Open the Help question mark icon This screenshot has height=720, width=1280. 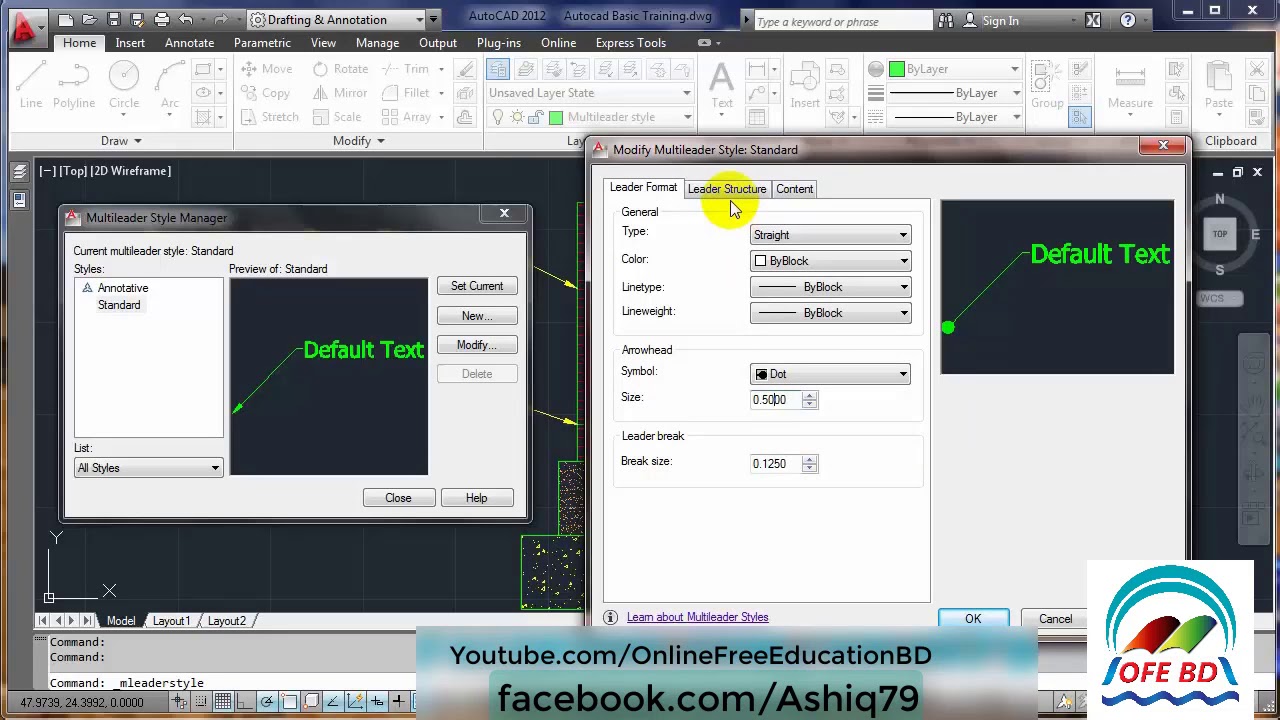point(1127,20)
